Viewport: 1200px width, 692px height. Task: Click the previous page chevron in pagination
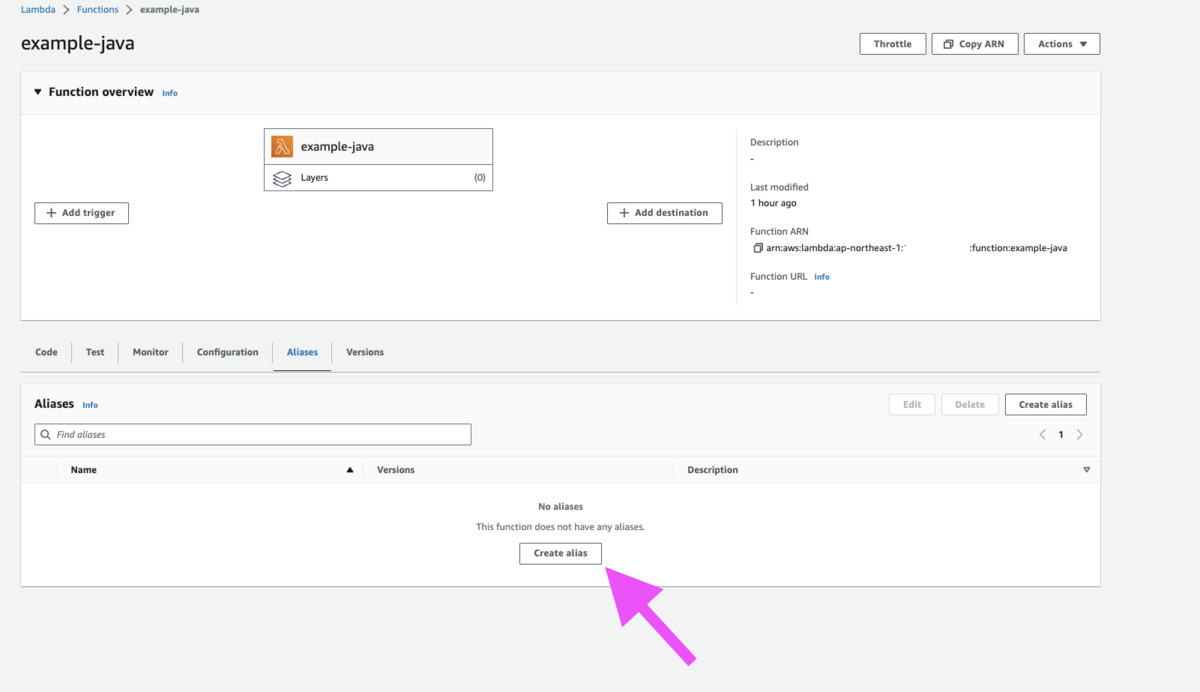1042,434
